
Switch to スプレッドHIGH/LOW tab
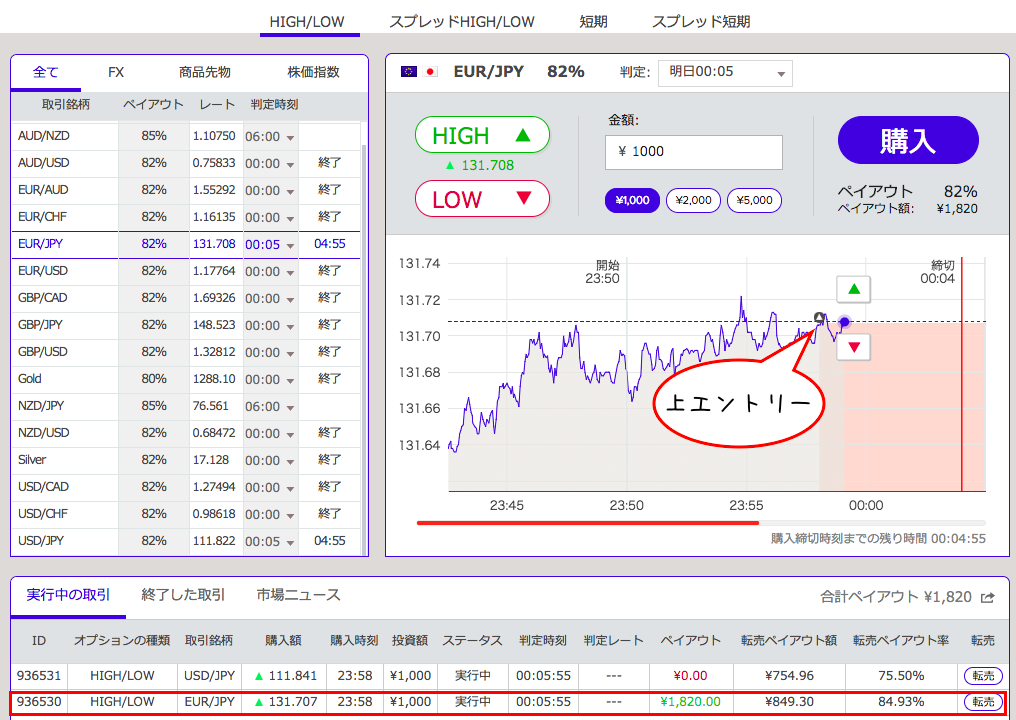pyautogui.click(x=461, y=21)
